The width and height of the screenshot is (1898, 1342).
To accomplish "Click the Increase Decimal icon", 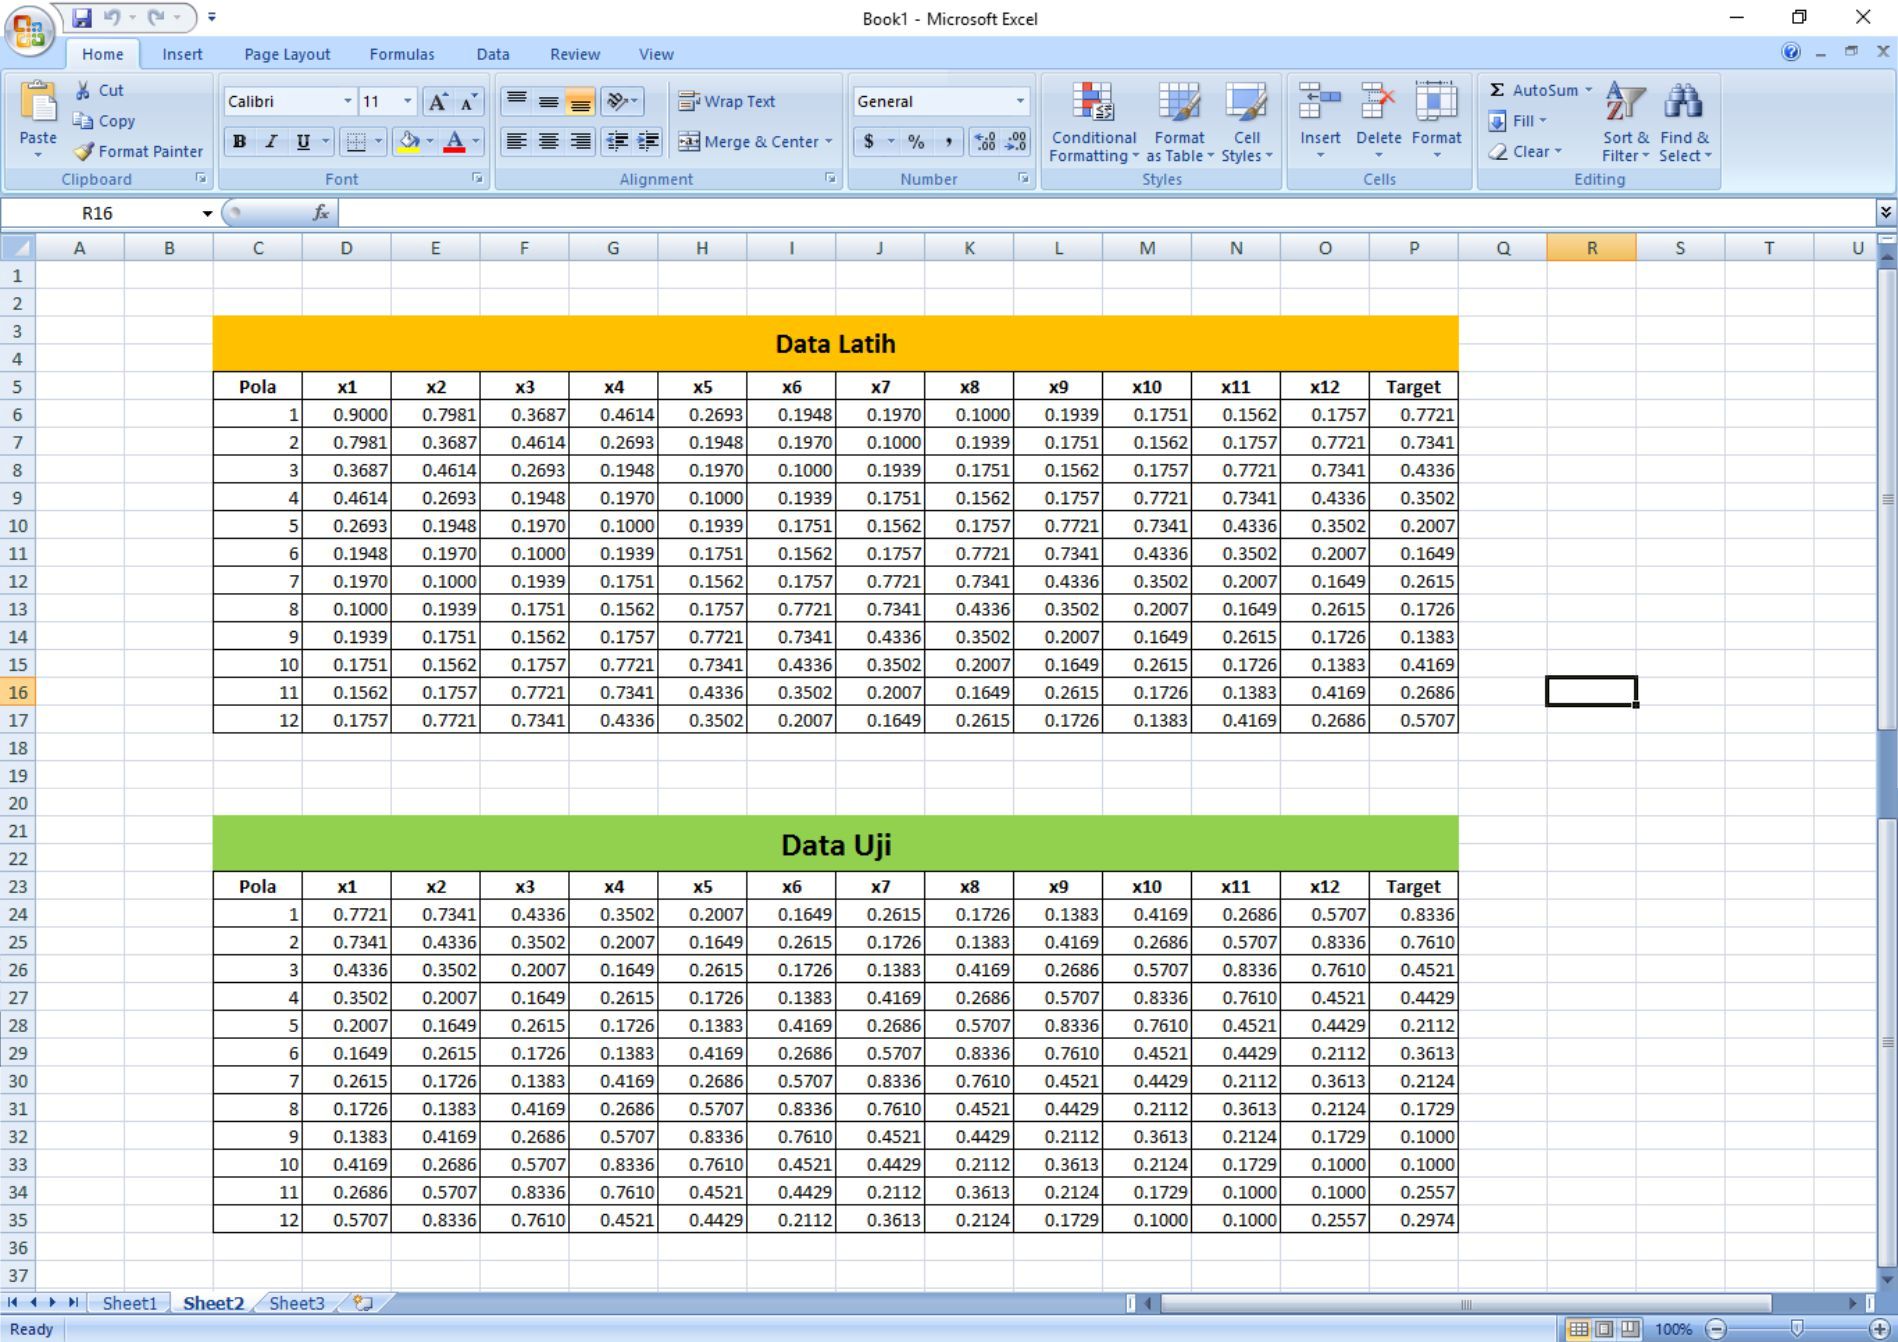I will [985, 142].
